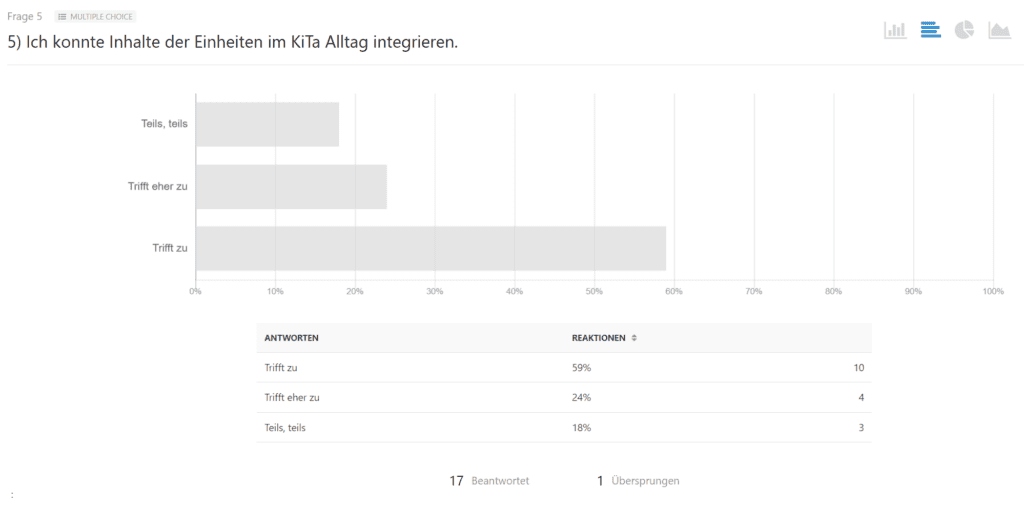Click the Trifft zu axis label
The image size is (1024, 506).
(x=170, y=248)
